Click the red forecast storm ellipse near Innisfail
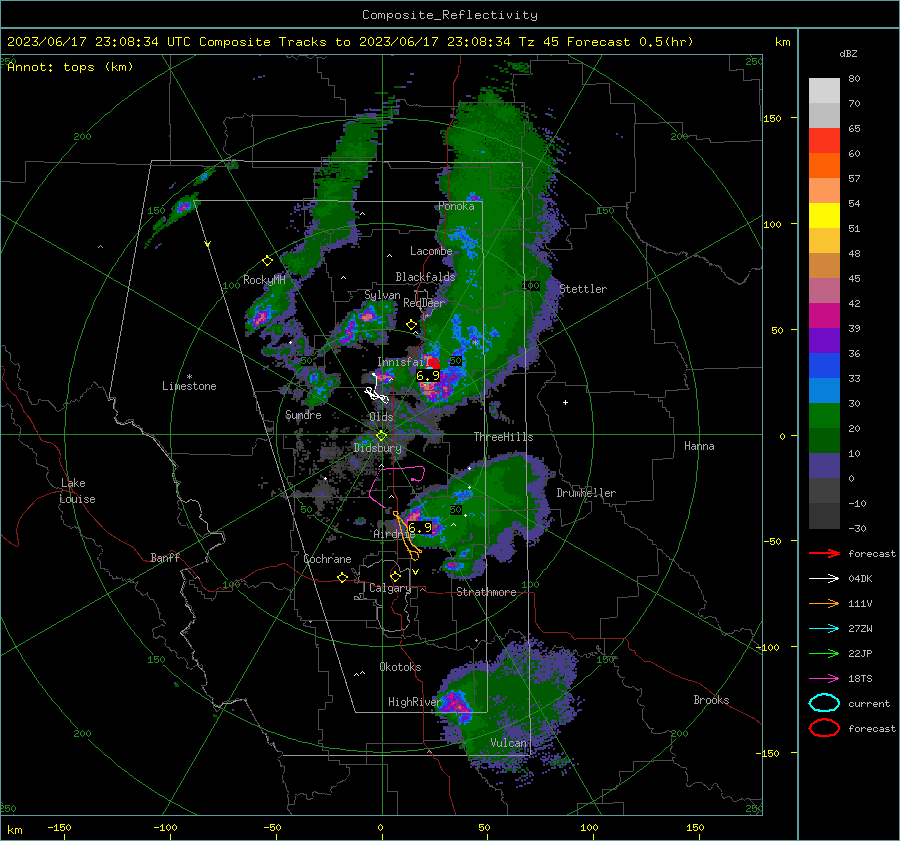This screenshot has width=900, height=841. pyautogui.click(x=433, y=363)
